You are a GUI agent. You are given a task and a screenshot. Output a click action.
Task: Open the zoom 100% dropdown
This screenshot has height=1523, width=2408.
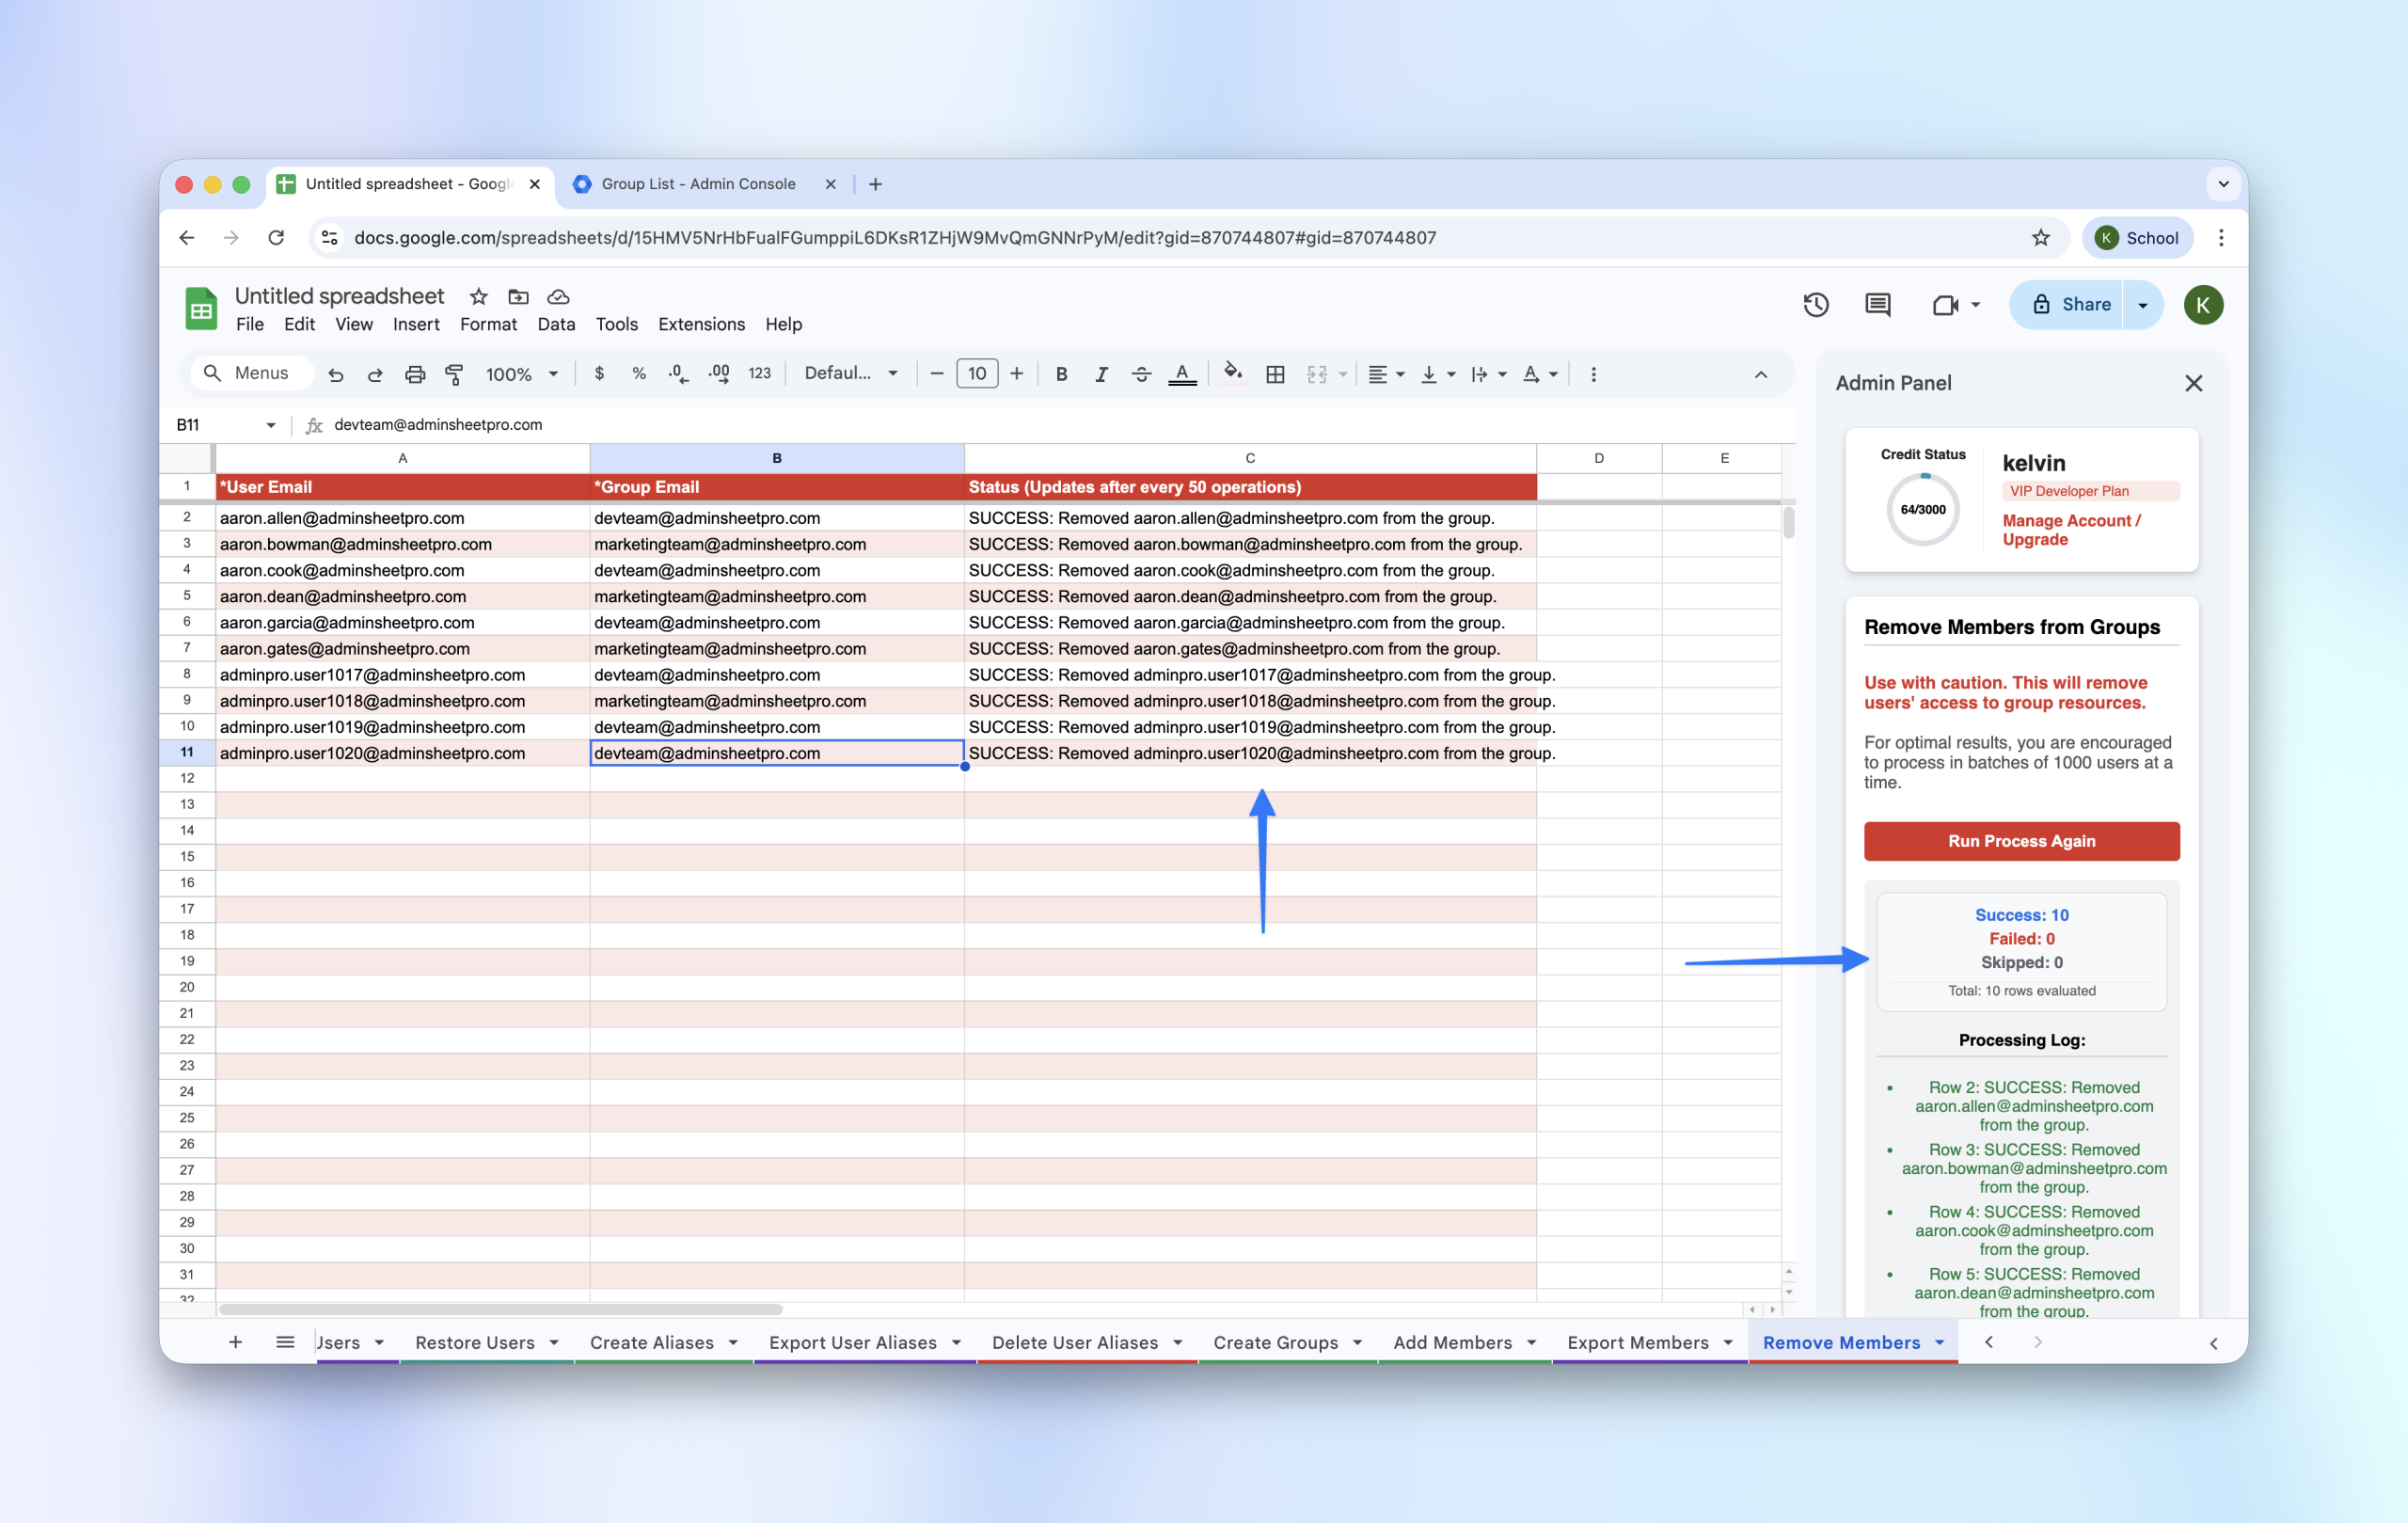pos(522,374)
